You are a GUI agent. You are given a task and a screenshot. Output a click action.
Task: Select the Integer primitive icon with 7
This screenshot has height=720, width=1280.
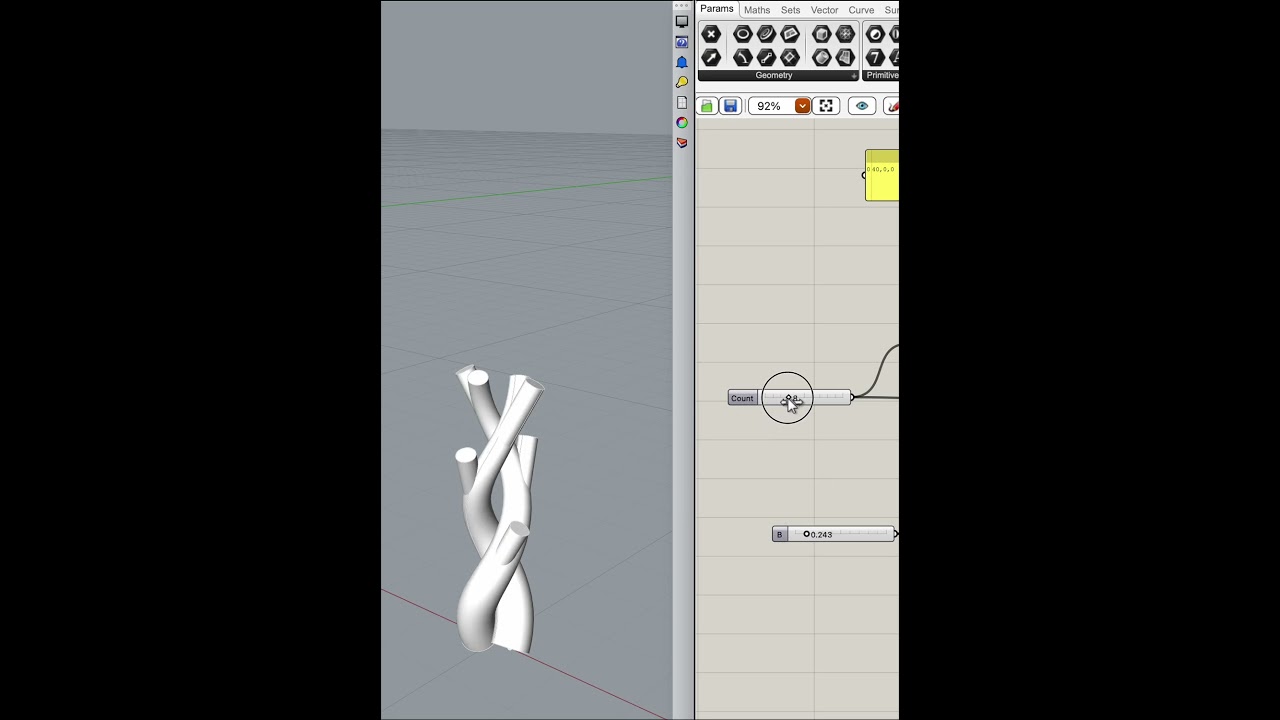tap(876, 57)
